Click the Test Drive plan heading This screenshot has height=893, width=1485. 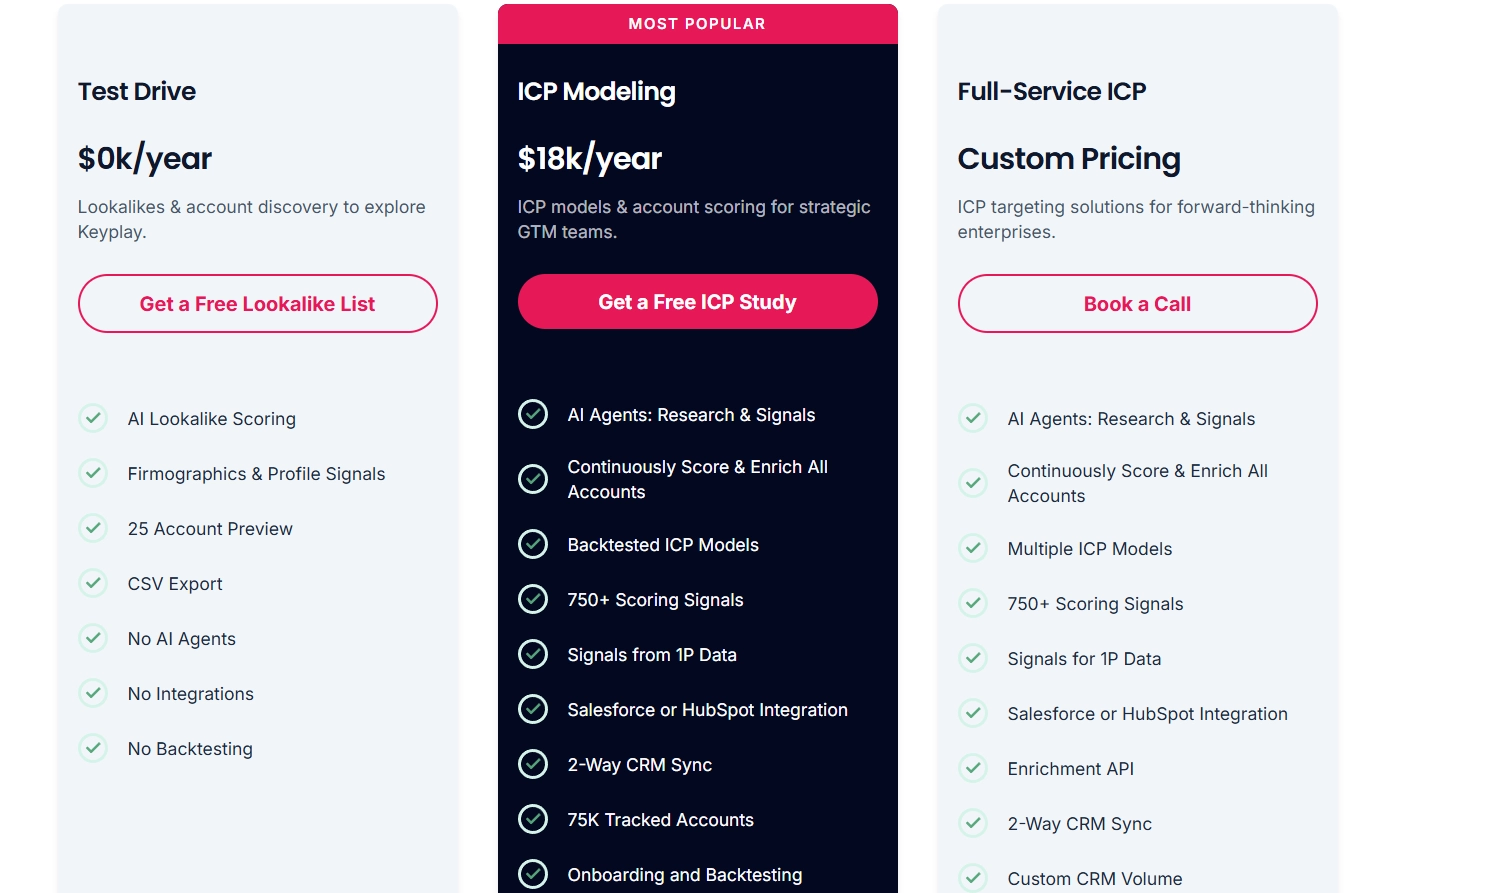(137, 91)
